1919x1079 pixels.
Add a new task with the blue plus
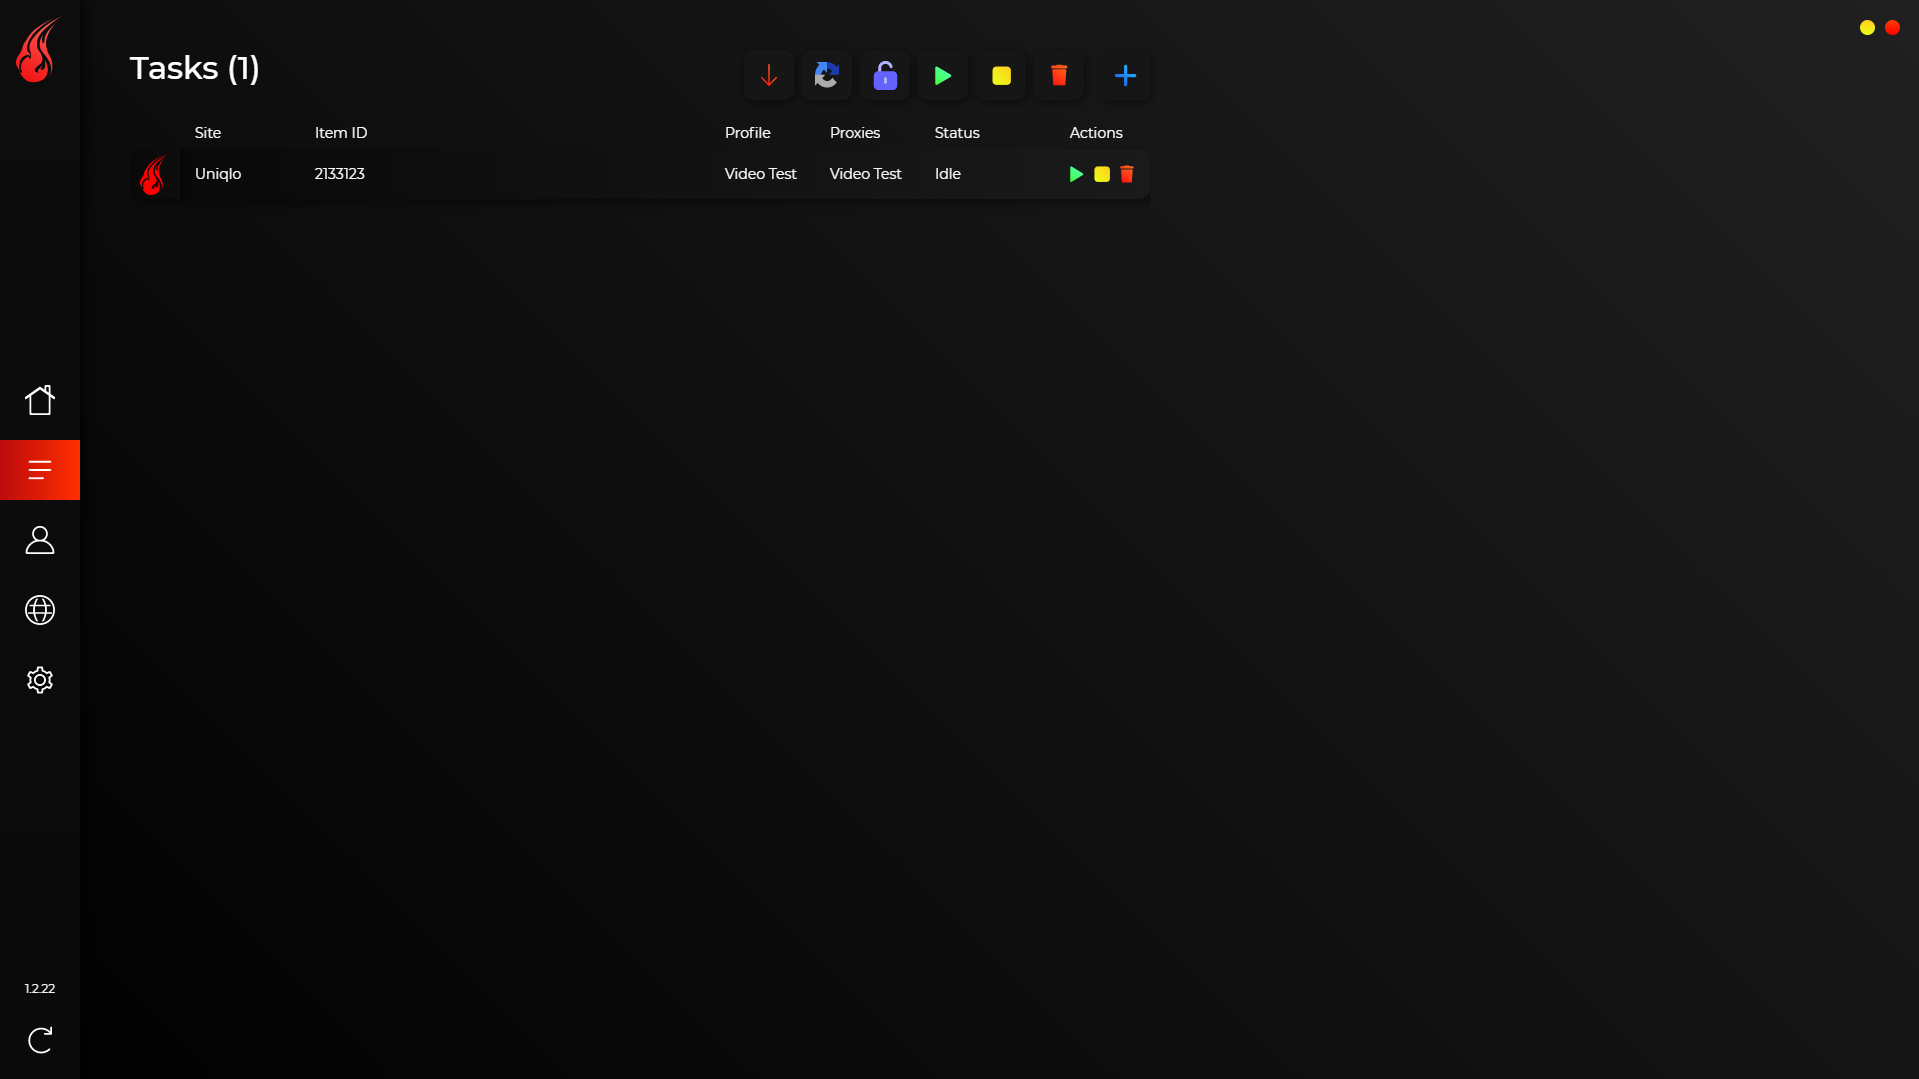point(1125,76)
